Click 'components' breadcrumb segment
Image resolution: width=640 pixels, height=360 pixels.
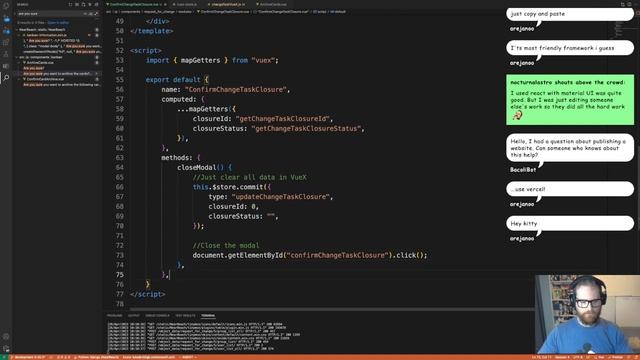[x=130, y=12]
